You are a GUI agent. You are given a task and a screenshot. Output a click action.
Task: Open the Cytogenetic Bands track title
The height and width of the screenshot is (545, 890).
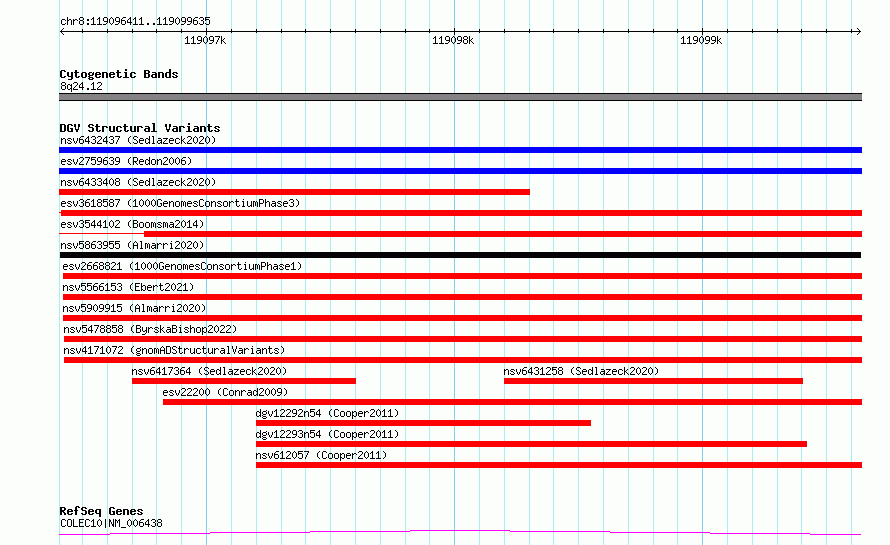tap(119, 74)
